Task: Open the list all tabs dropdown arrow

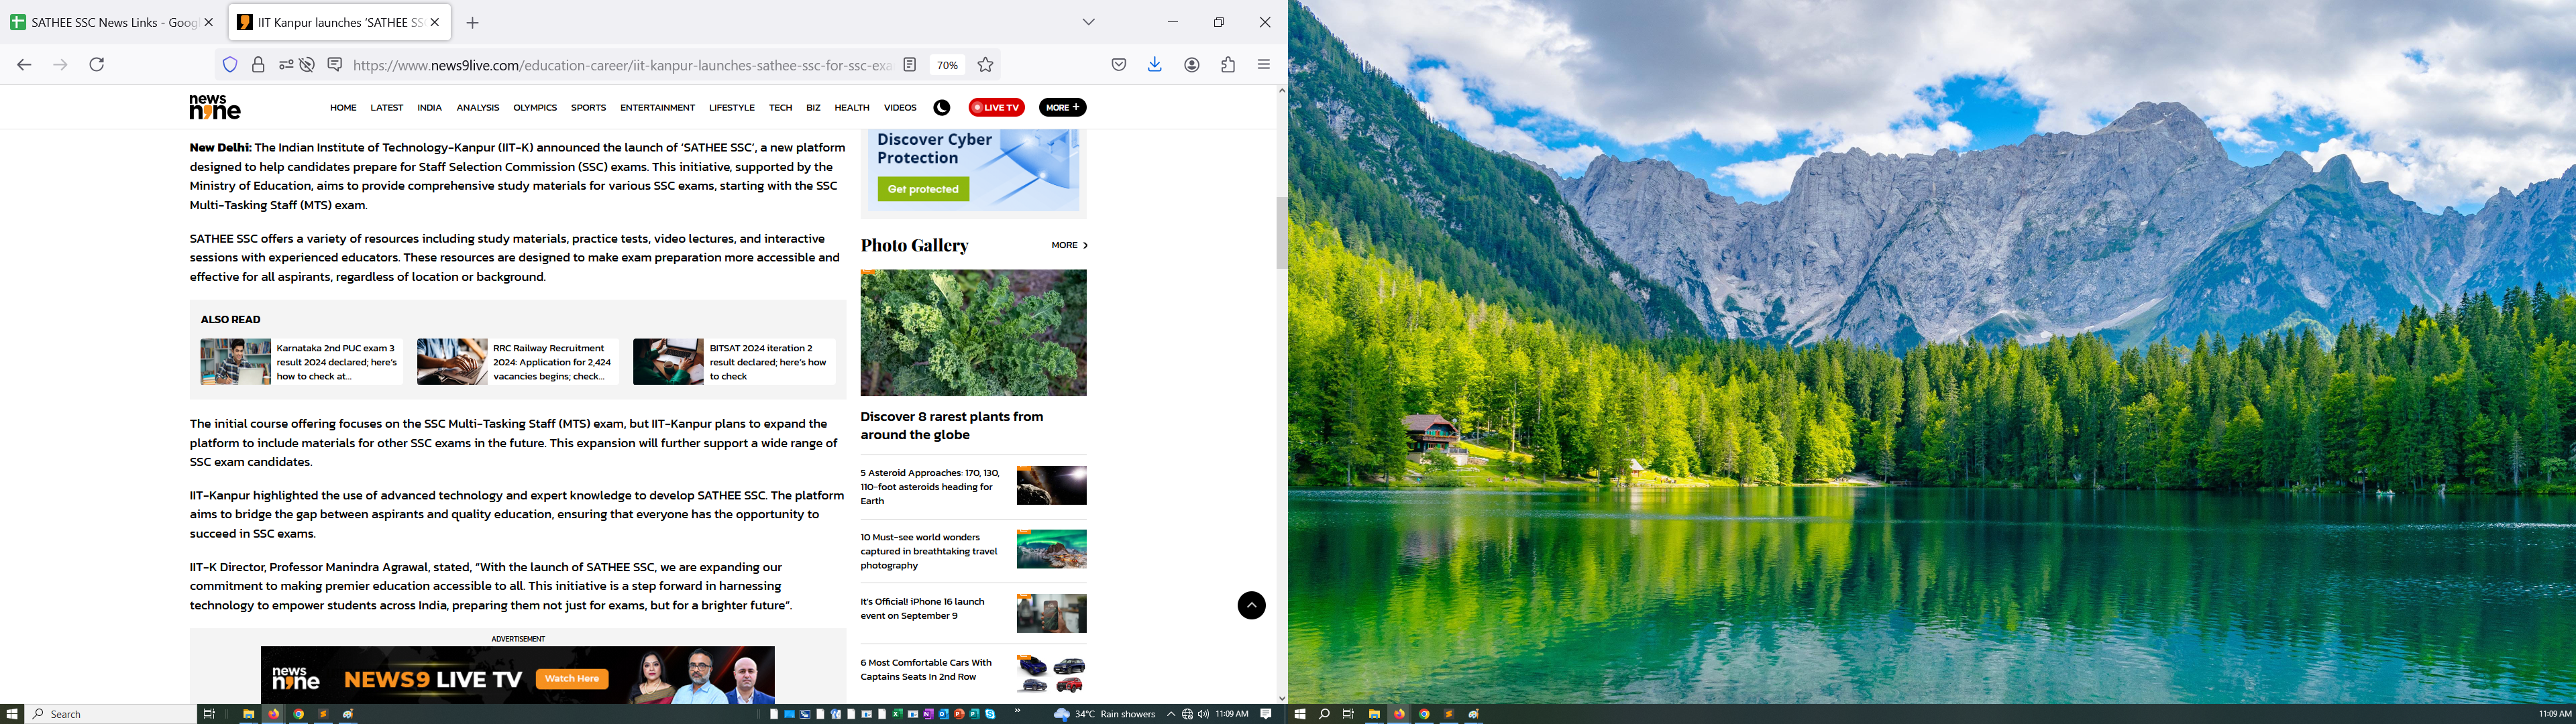Action: tap(1089, 22)
